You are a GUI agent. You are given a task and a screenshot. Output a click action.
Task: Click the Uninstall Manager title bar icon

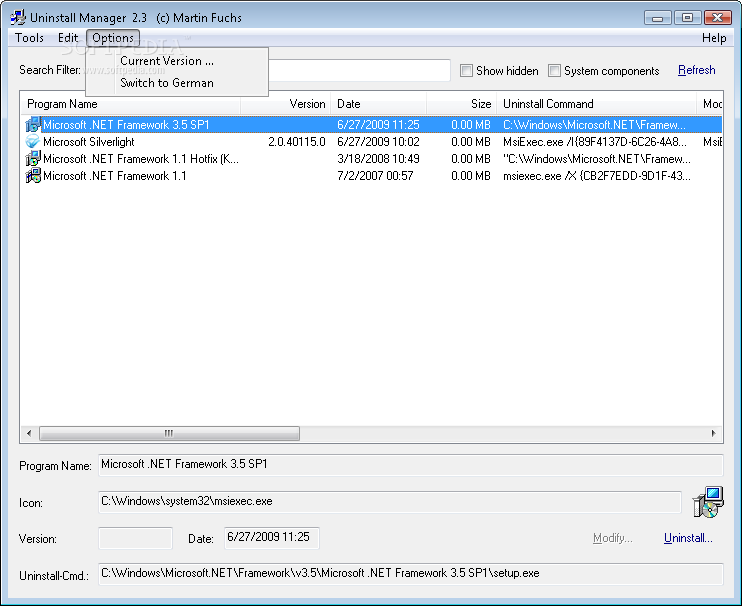click(x=18, y=17)
